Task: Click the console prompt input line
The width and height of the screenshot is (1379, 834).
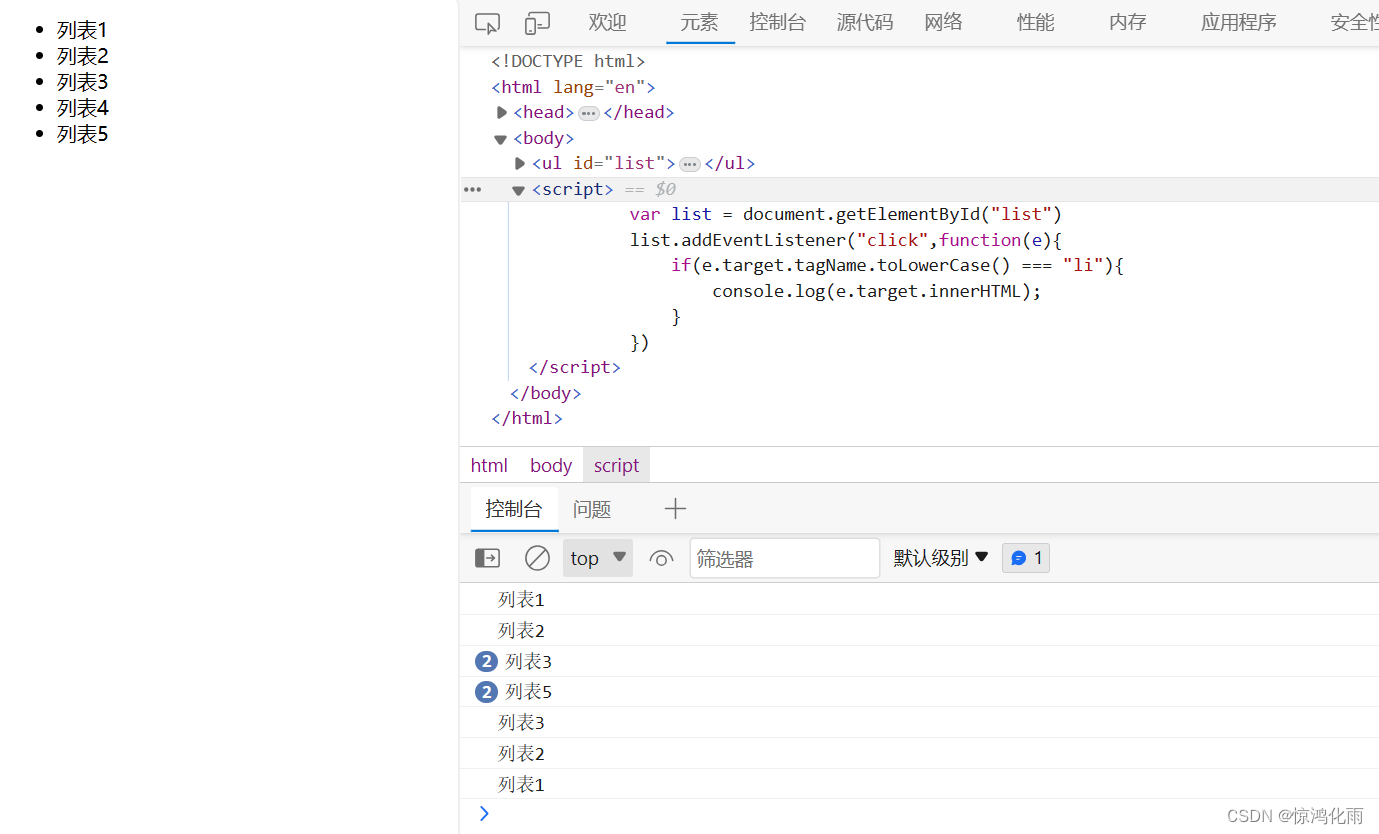Action: pos(920,814)
